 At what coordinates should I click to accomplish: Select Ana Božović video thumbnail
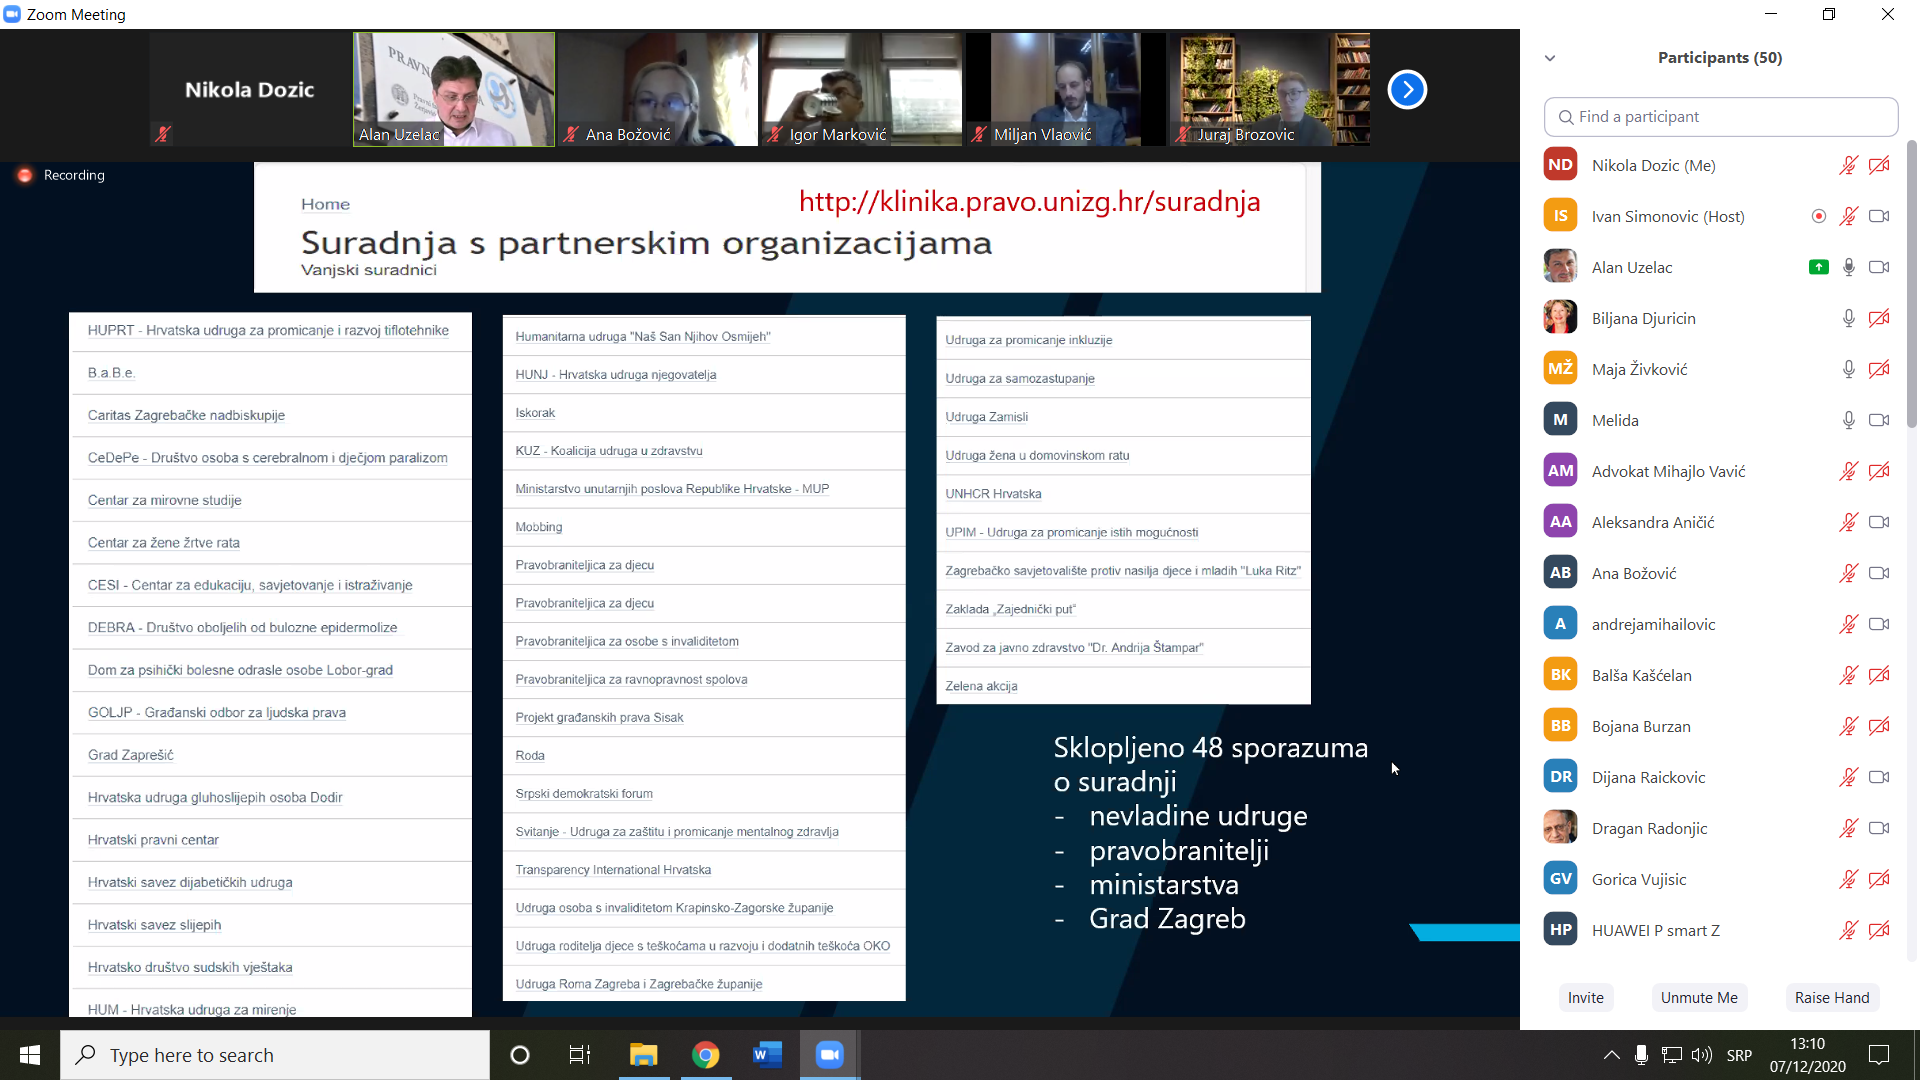tap(658, 89)
